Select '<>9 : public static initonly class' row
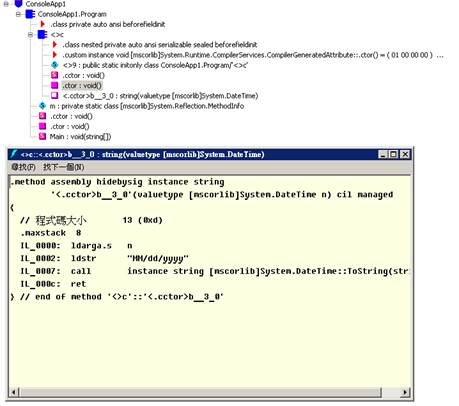 tap(155, 65)
